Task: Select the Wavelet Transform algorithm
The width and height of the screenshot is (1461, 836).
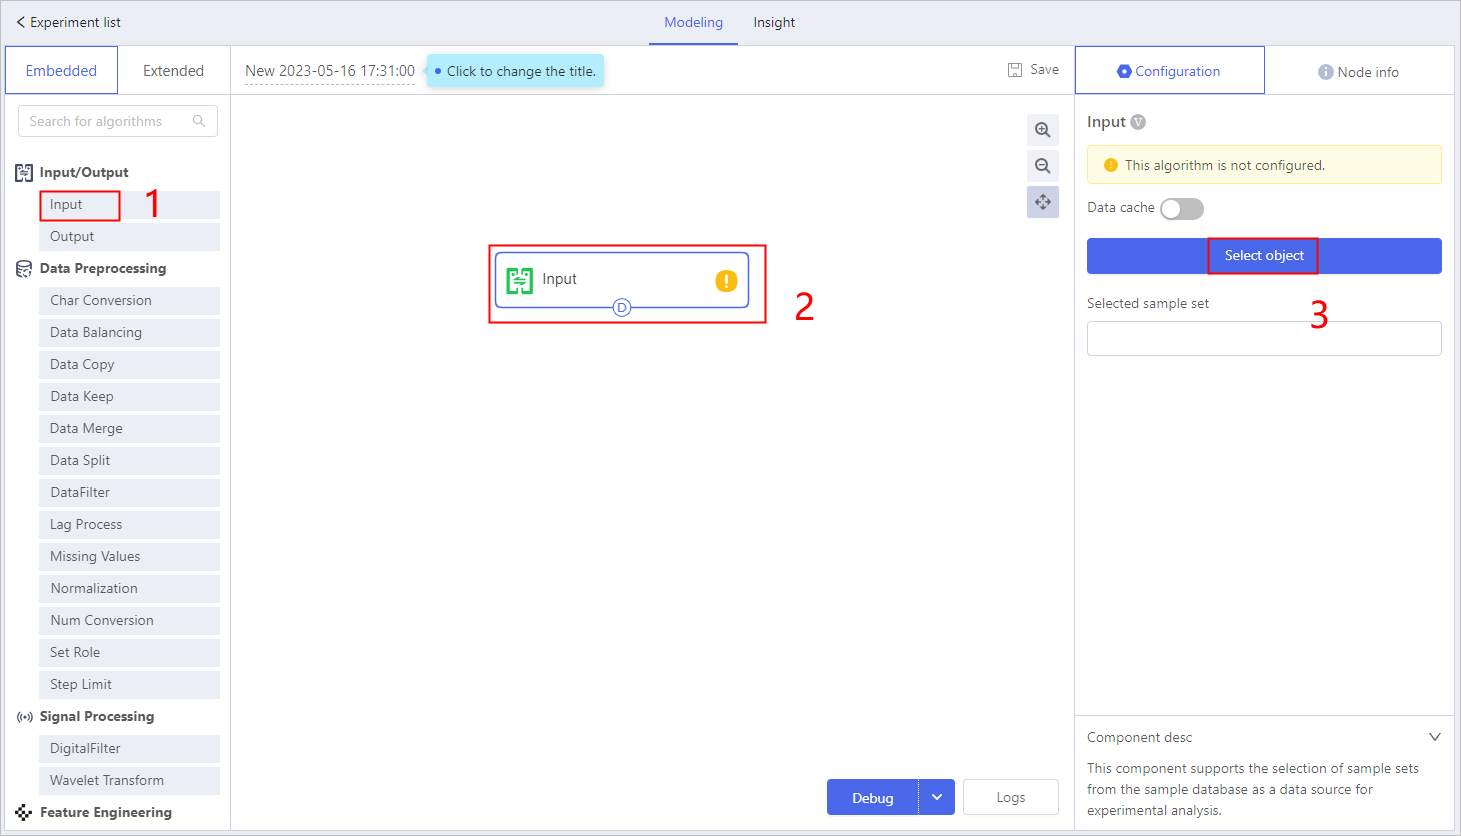Action: tap(107, 780)
